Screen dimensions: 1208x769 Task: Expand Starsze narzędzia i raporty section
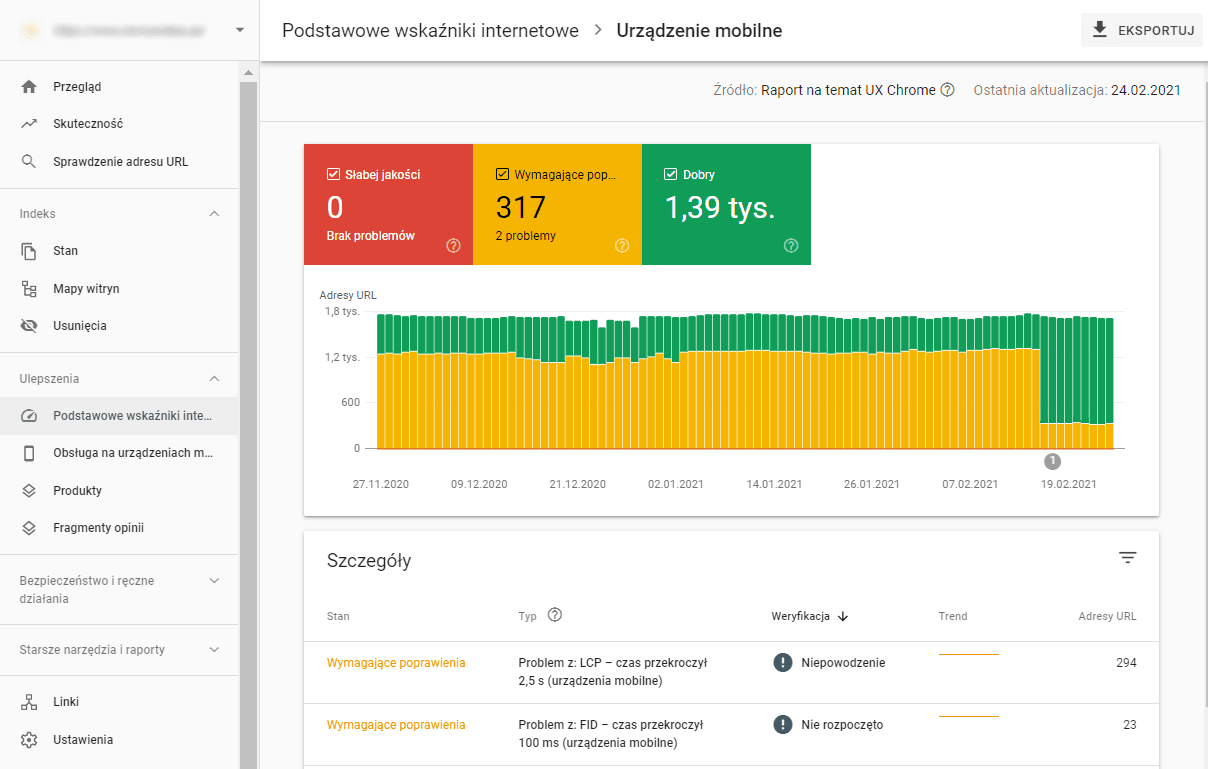pyautogui.click(x=214, y=650)
